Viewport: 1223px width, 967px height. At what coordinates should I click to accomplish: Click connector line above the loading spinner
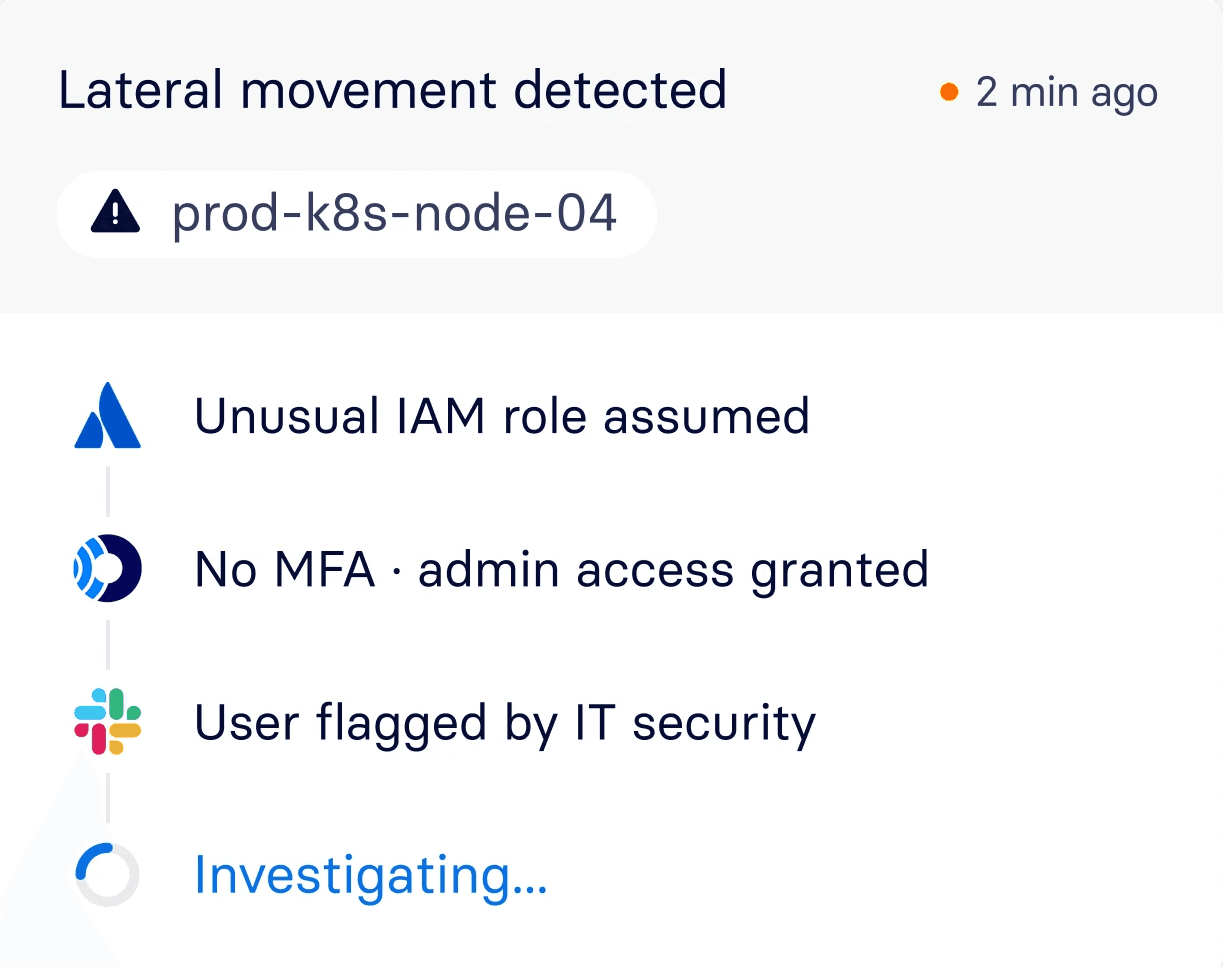108,797
